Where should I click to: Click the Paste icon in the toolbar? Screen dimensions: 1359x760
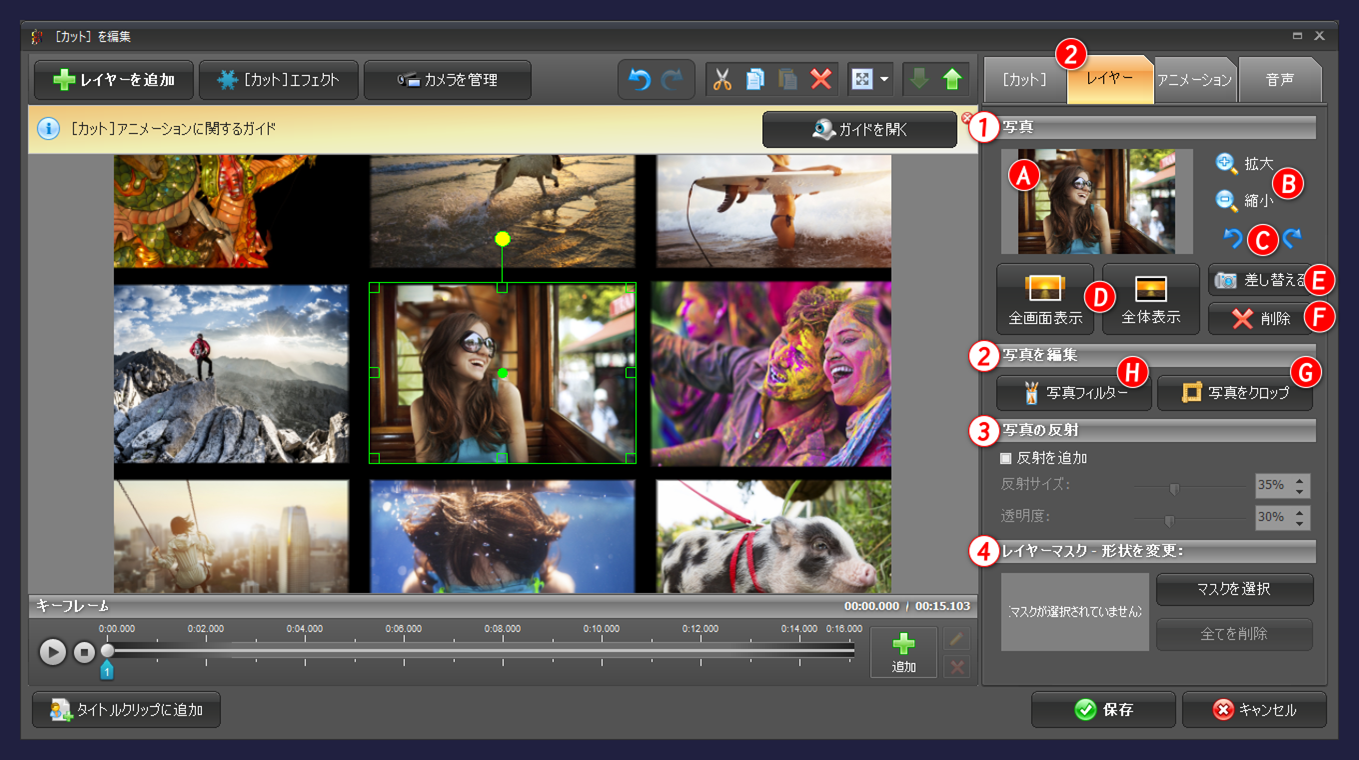click(787, 79)
